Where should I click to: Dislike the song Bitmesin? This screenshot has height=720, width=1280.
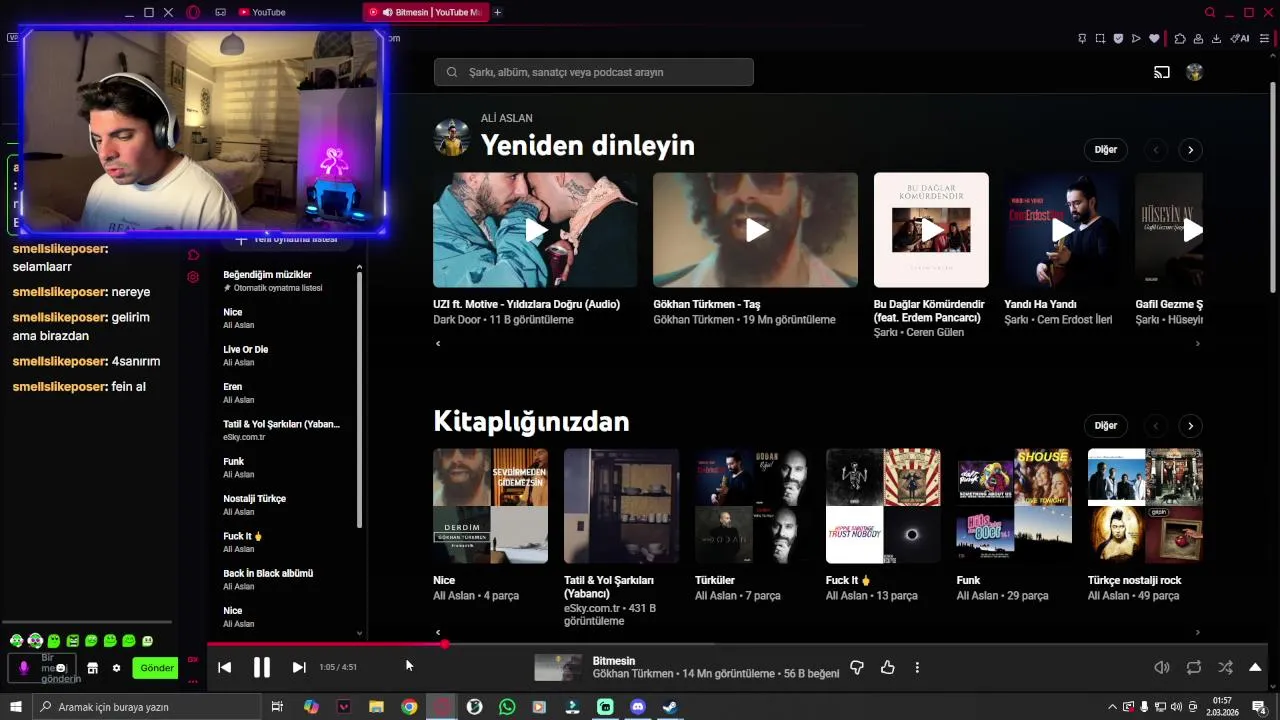click(856, 667)
